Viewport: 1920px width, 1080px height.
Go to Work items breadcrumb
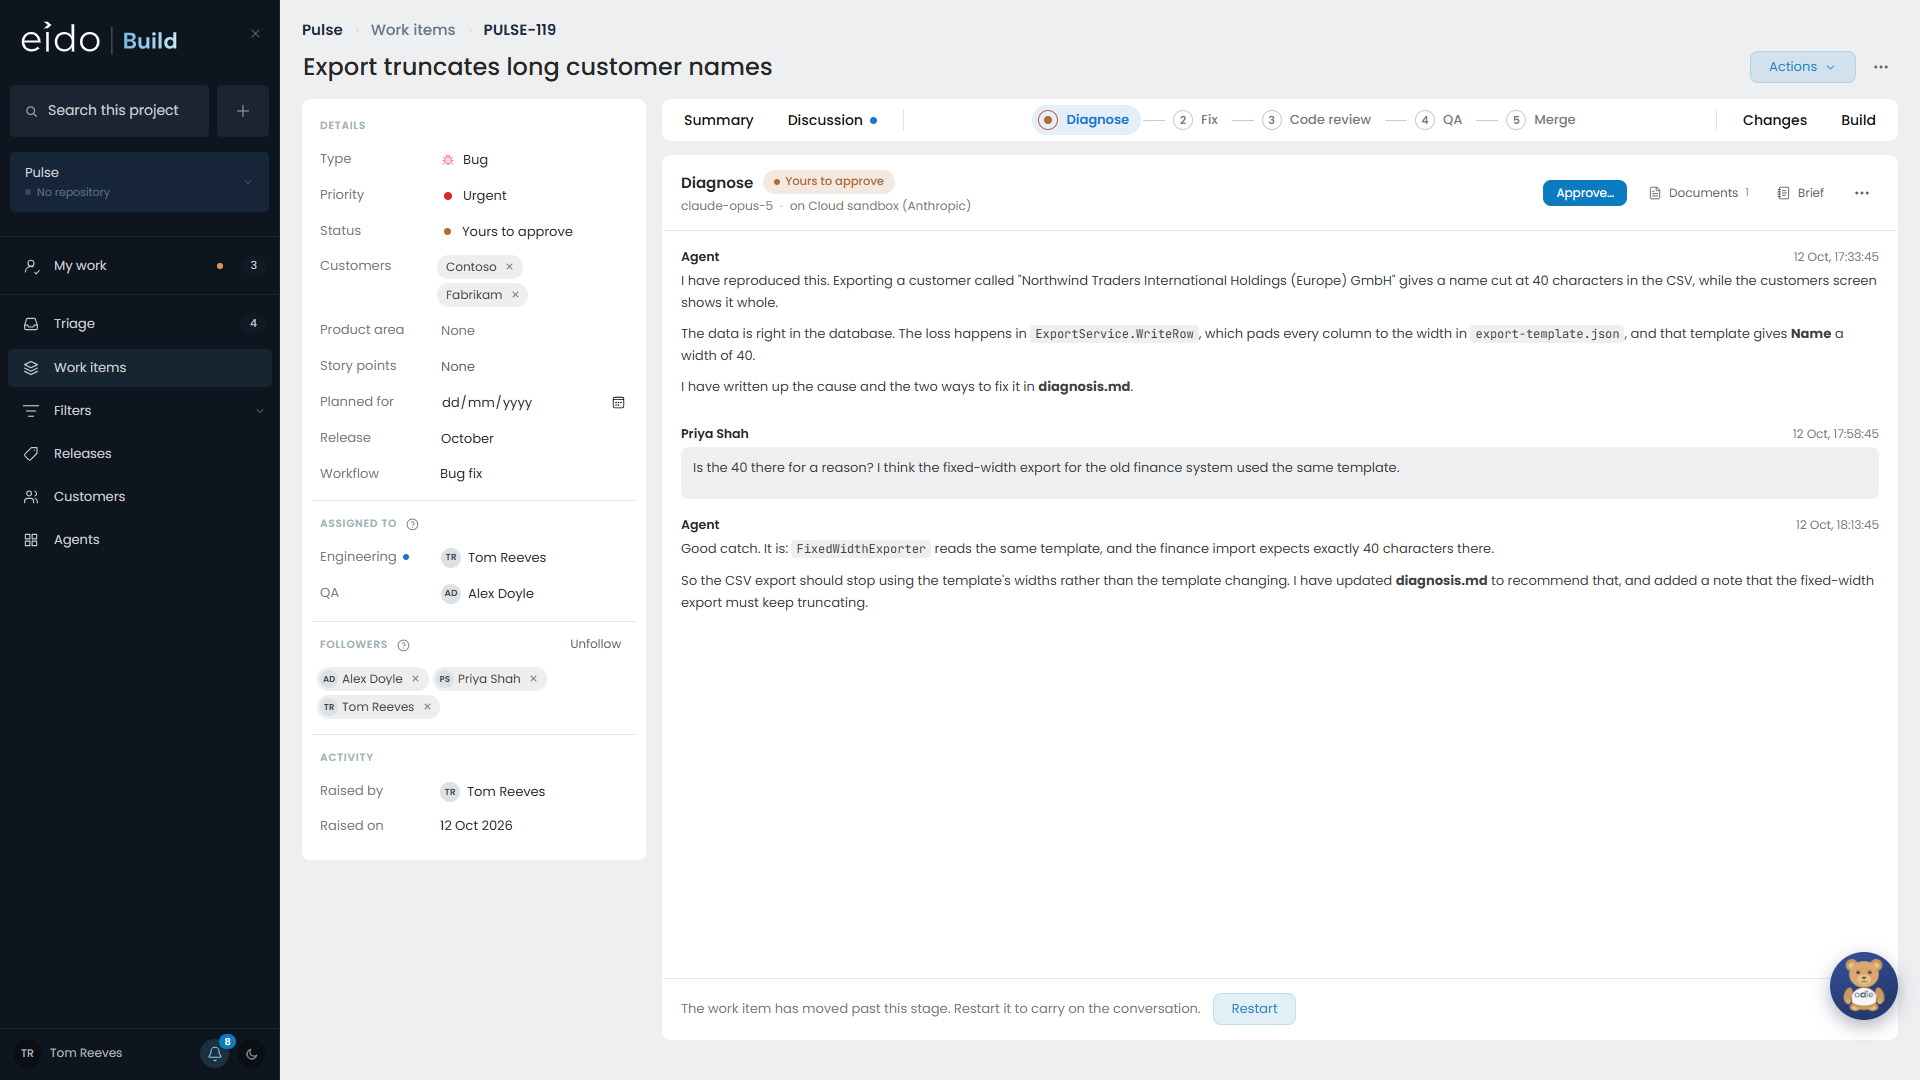pyautogui.click(x=413, y=30)
